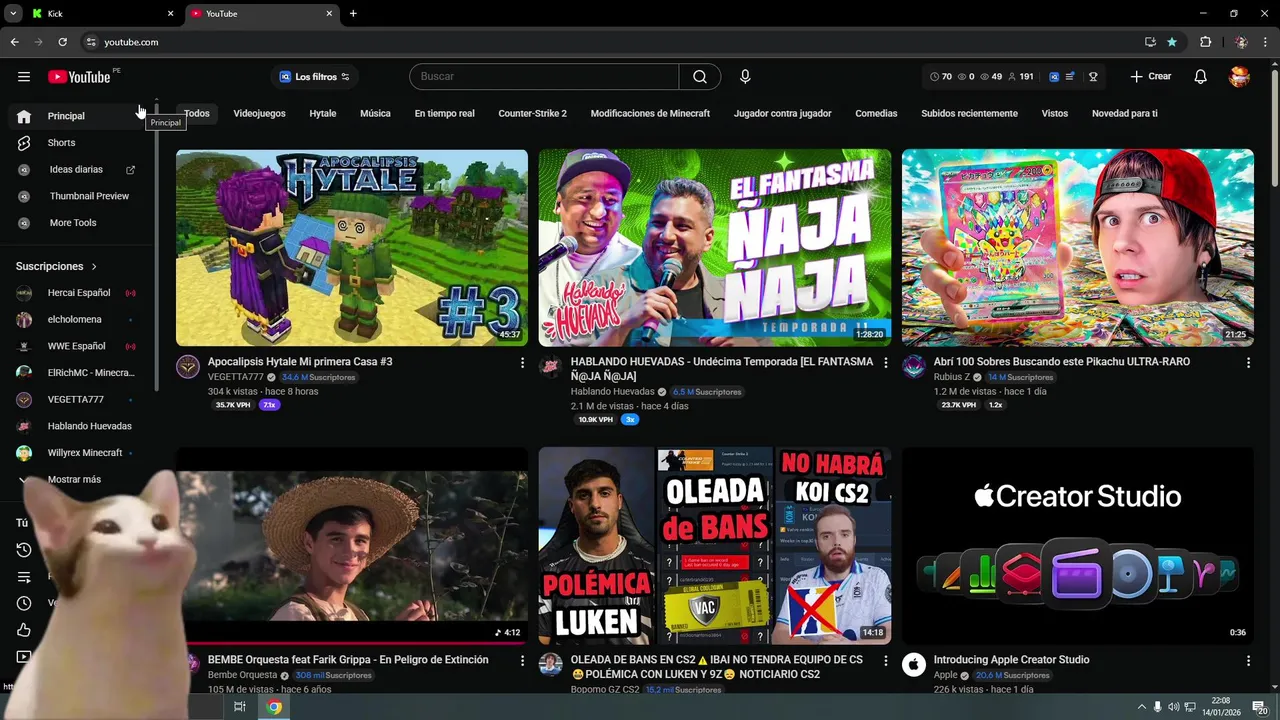This screenshot has height=720, width=1280.
Task: Open WWE Español subscription
Action: [76, 346]
